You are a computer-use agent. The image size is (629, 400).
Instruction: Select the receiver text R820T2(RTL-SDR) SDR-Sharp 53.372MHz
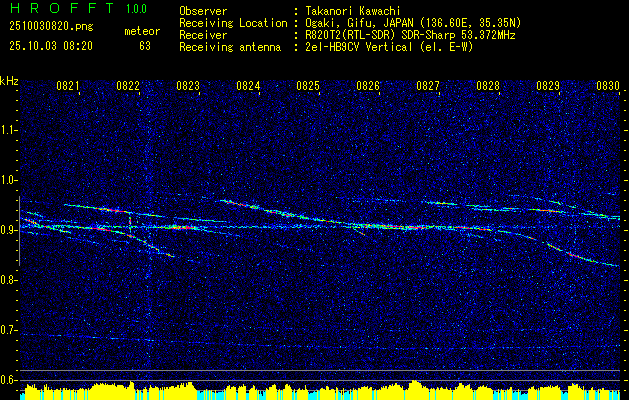click(x=410, y=35)
